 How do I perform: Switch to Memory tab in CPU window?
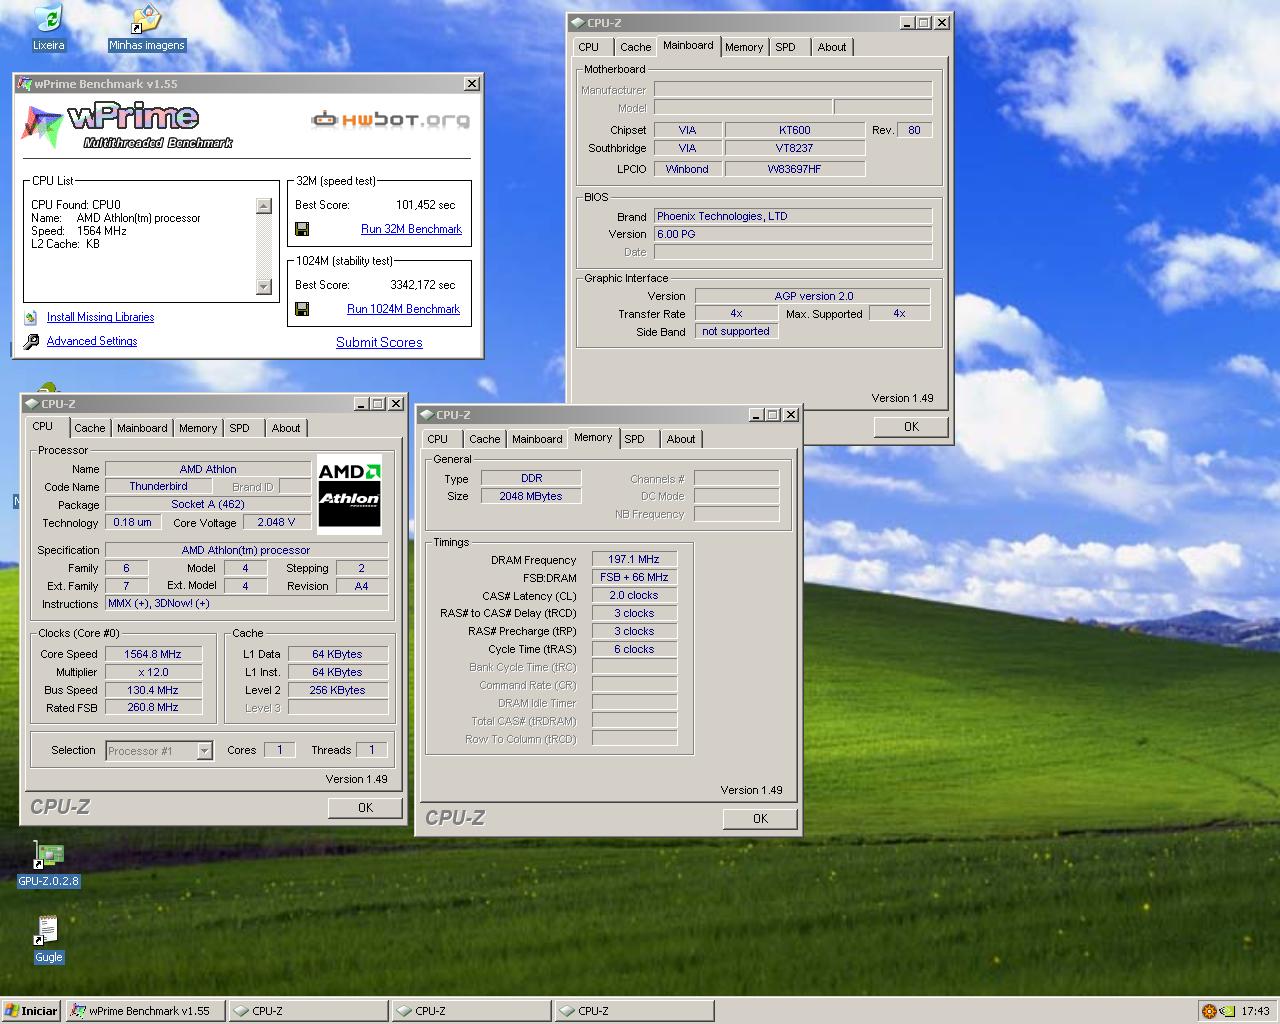point(198,428)
